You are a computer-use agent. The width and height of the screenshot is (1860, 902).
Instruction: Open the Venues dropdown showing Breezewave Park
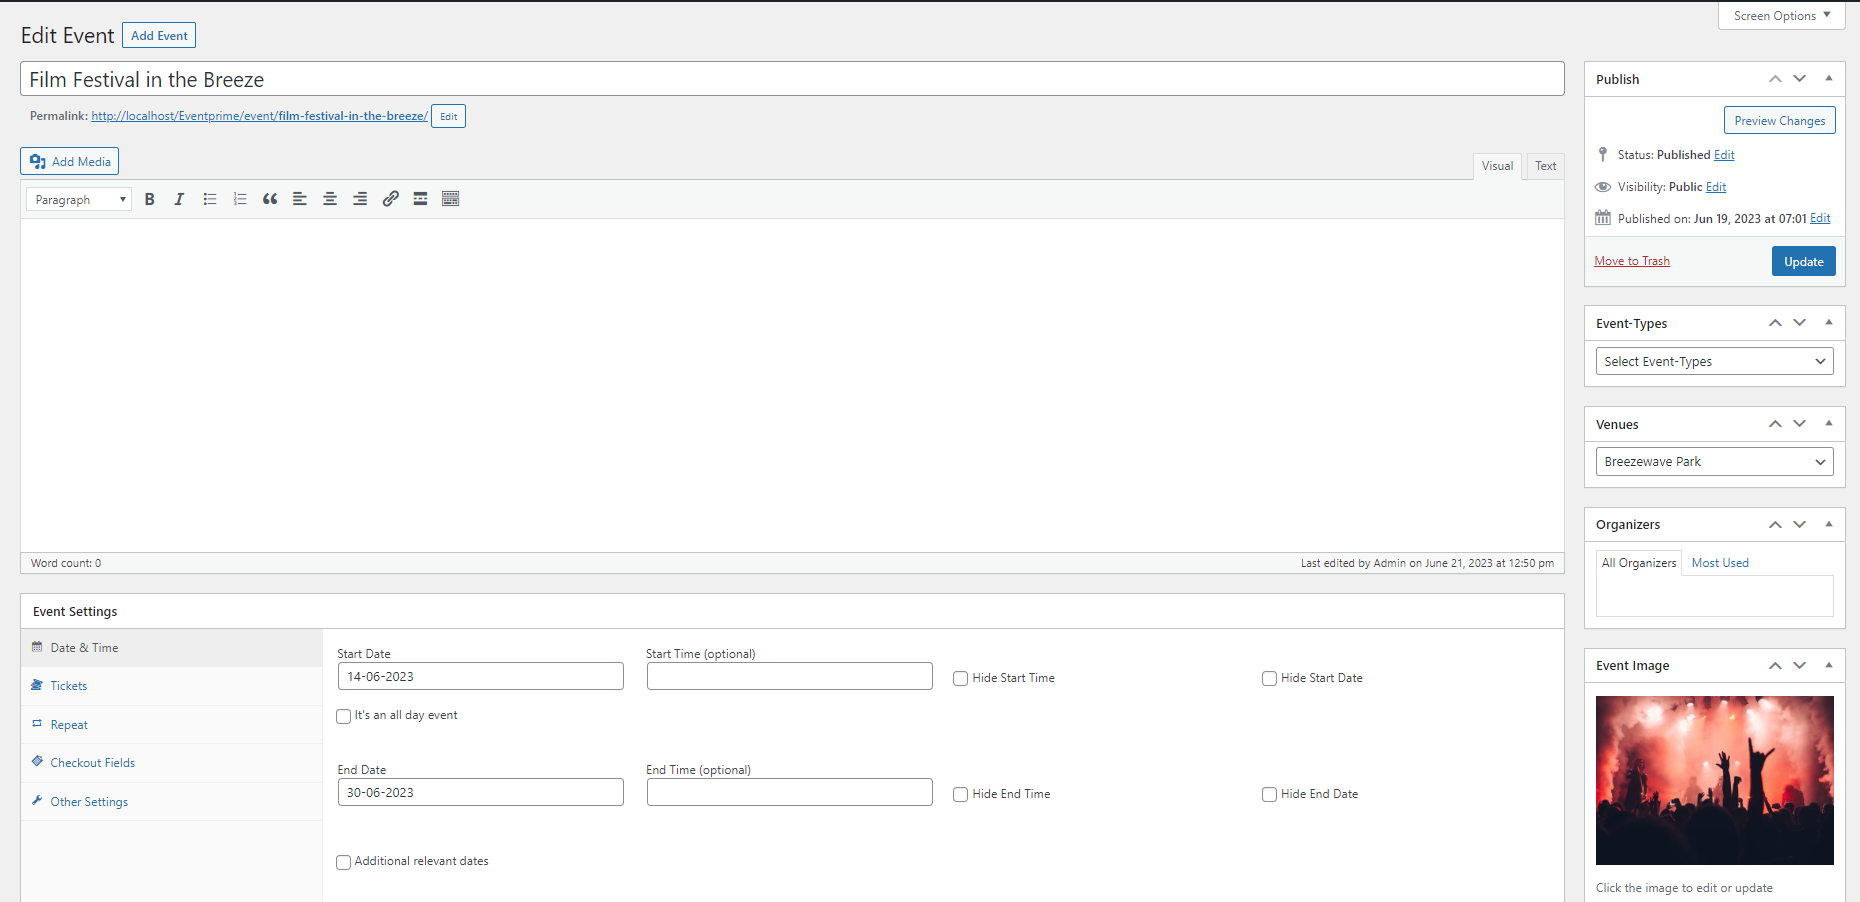tap(1714, 461)
